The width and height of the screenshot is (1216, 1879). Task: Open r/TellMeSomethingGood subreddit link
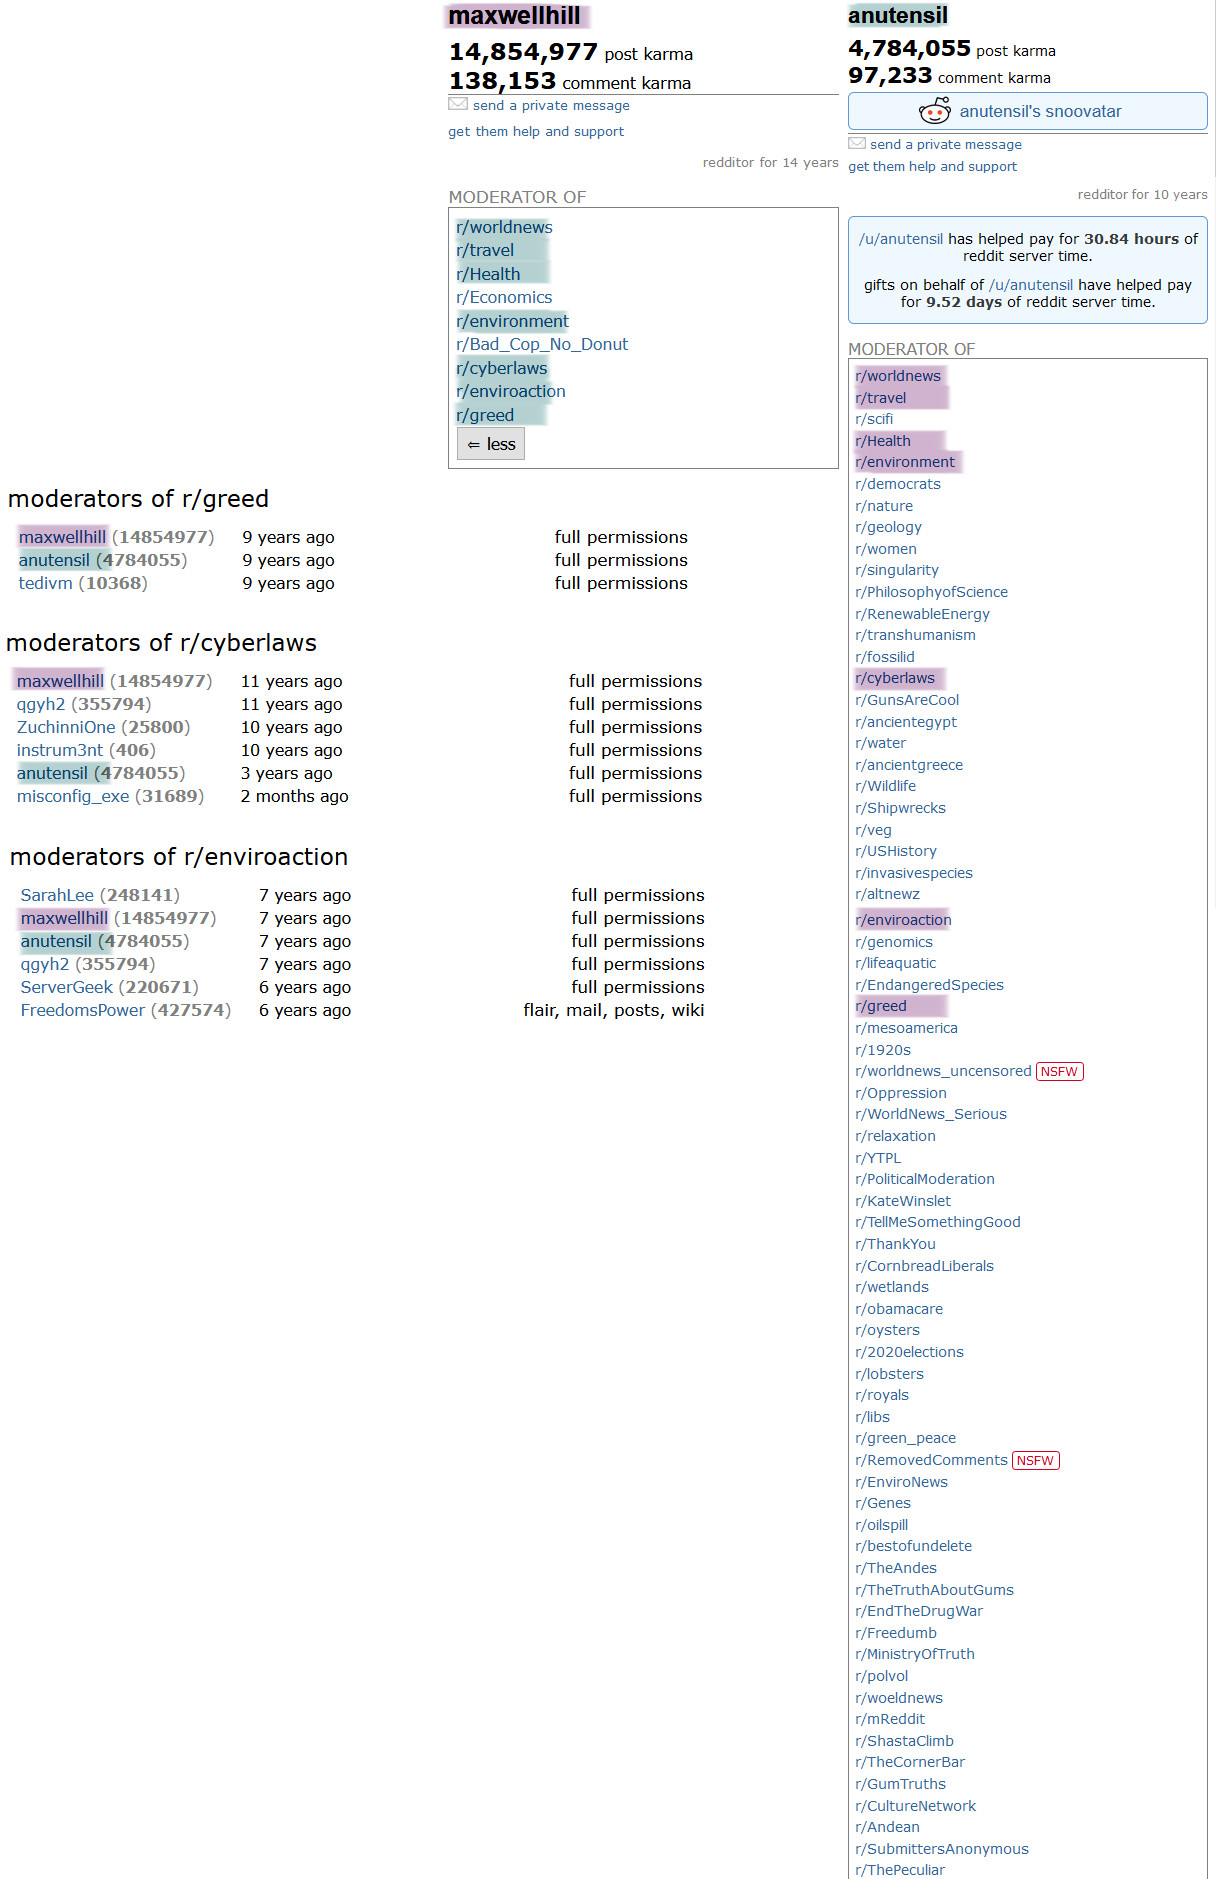pyautogui.click(x=938, y=1222)
